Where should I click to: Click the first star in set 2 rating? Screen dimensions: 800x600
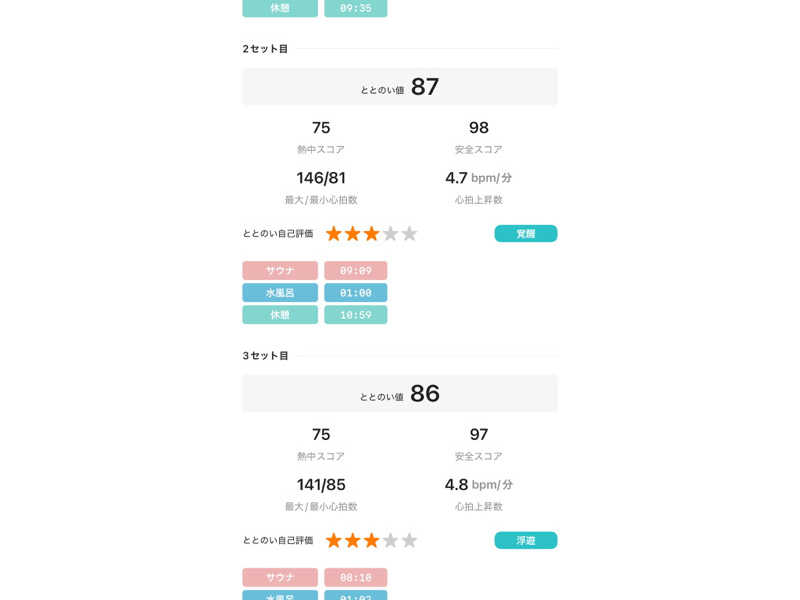coord(334,233)
